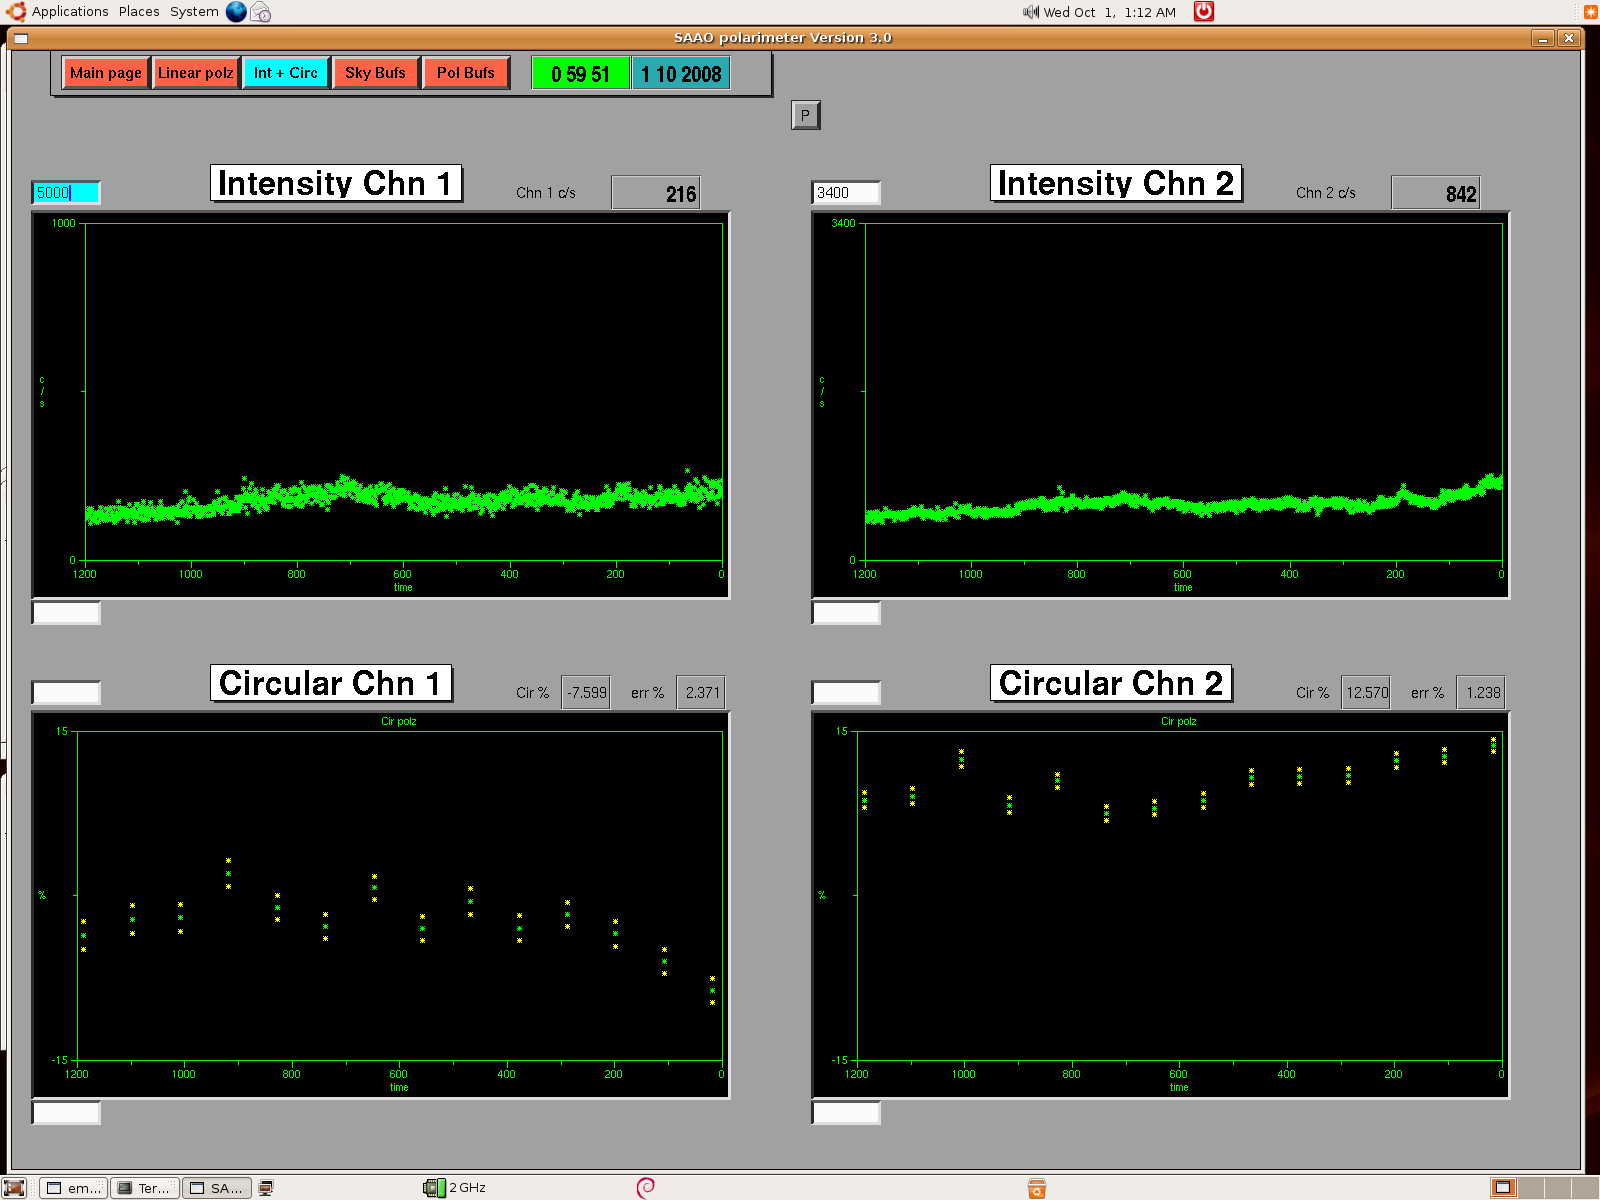Select the Int + Circ tab
This screenshot has width=1600, height=1200.
[x=286, y=73]
